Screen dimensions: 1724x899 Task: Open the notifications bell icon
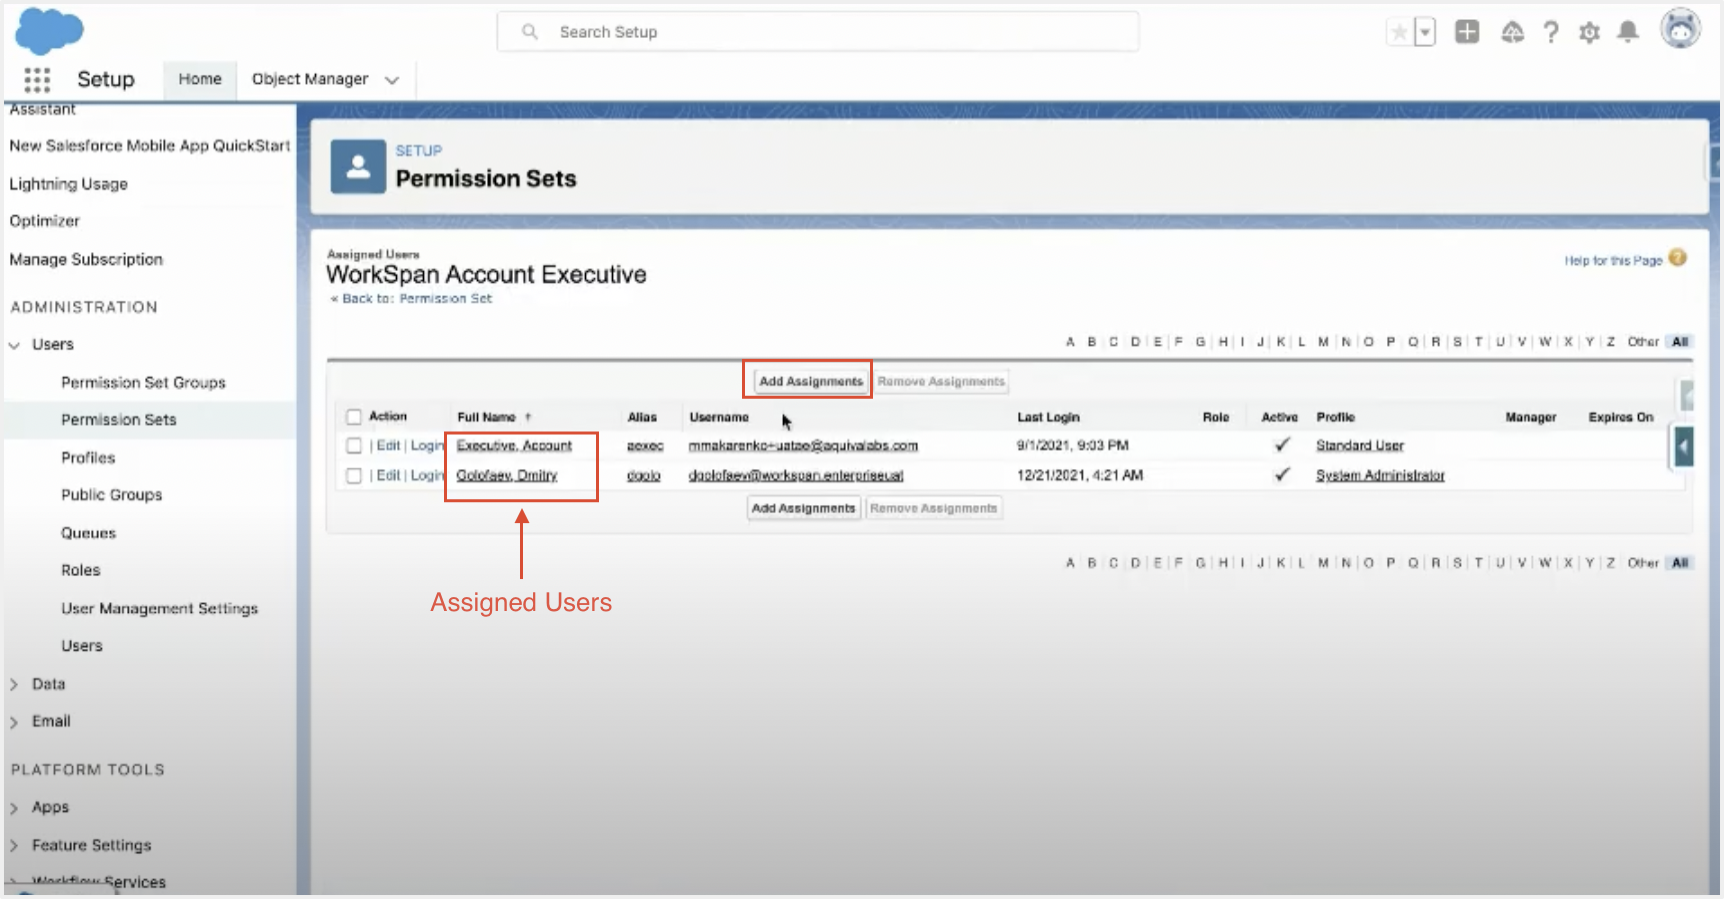[1628, 32]
